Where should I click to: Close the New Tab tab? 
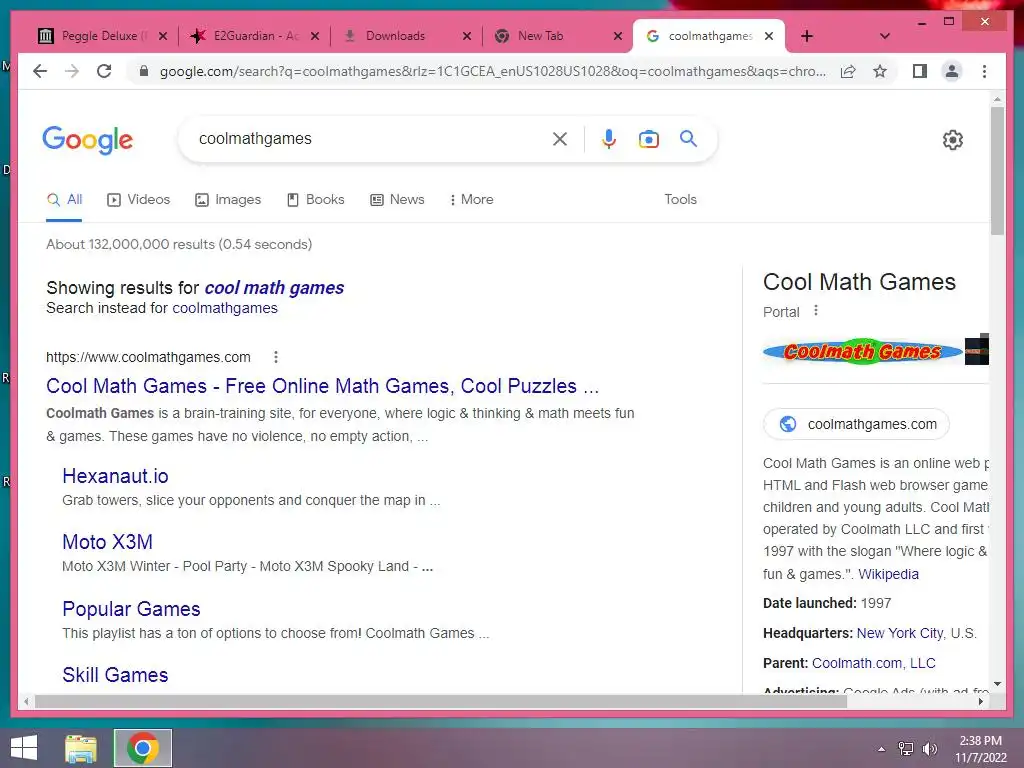click(x=618, y=36)
